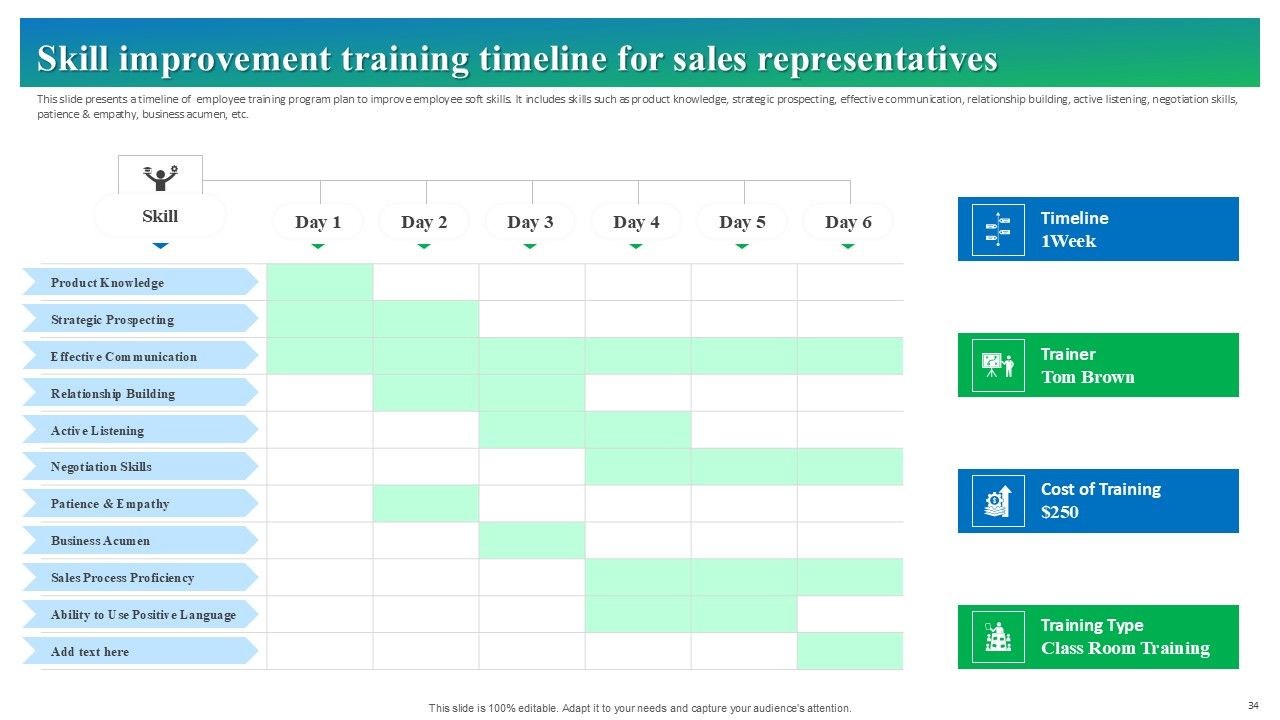The image size is (1280, 720).
Task: Click the skill person icon above Skill
Action: coord(160,177)
